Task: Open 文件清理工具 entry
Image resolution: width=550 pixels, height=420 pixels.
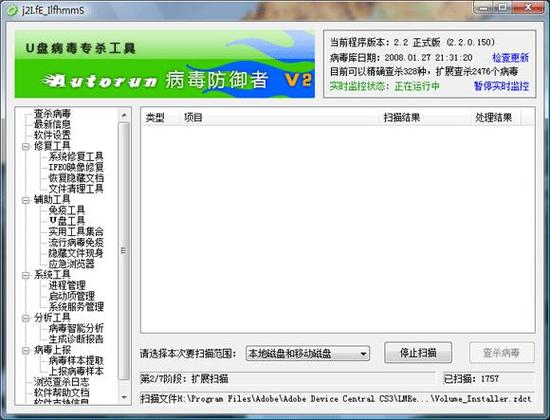Action: tap(76, 189)
